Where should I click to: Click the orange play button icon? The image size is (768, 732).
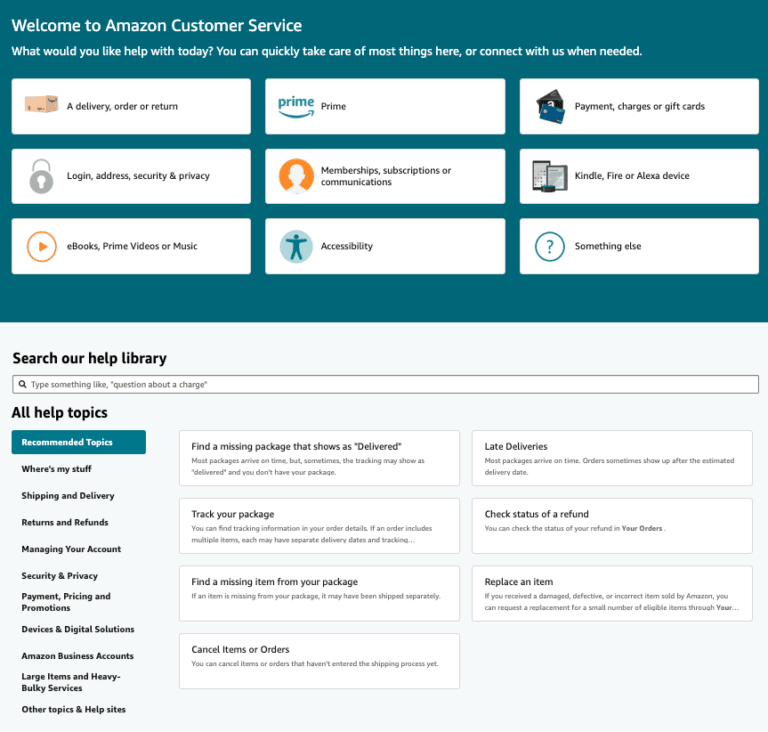[42, 246]
